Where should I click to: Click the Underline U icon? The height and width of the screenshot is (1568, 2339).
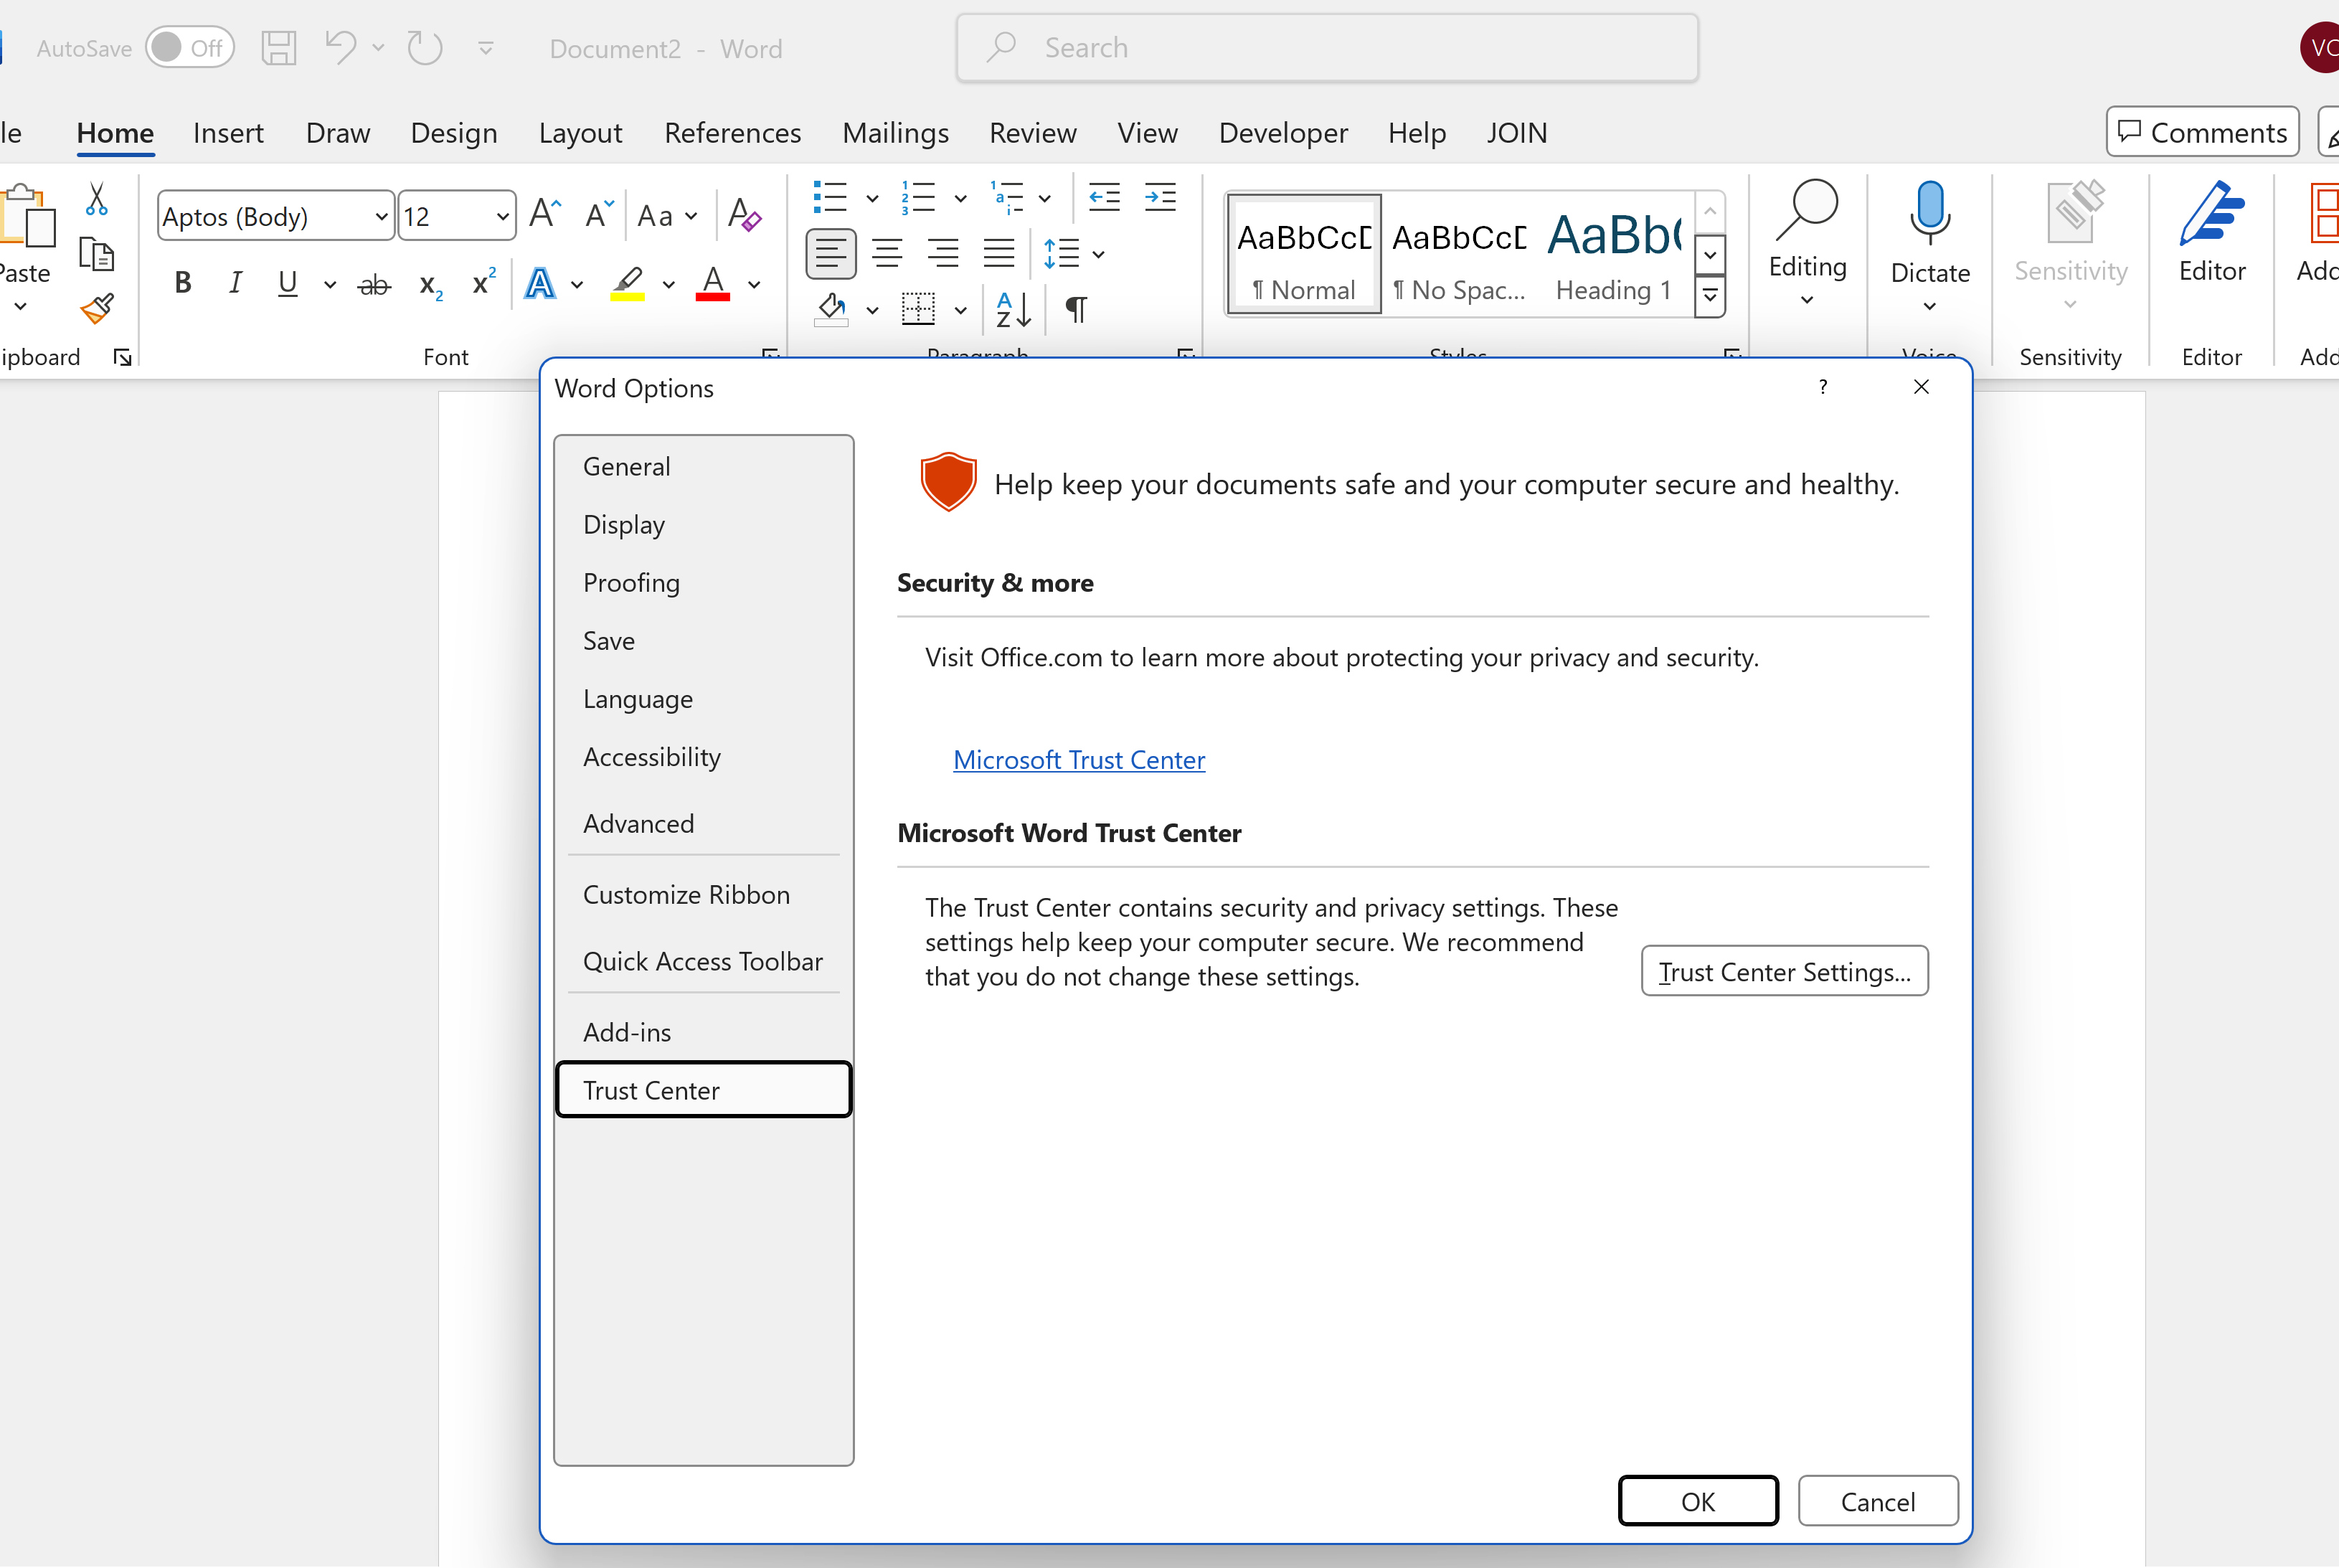[287, 284]
